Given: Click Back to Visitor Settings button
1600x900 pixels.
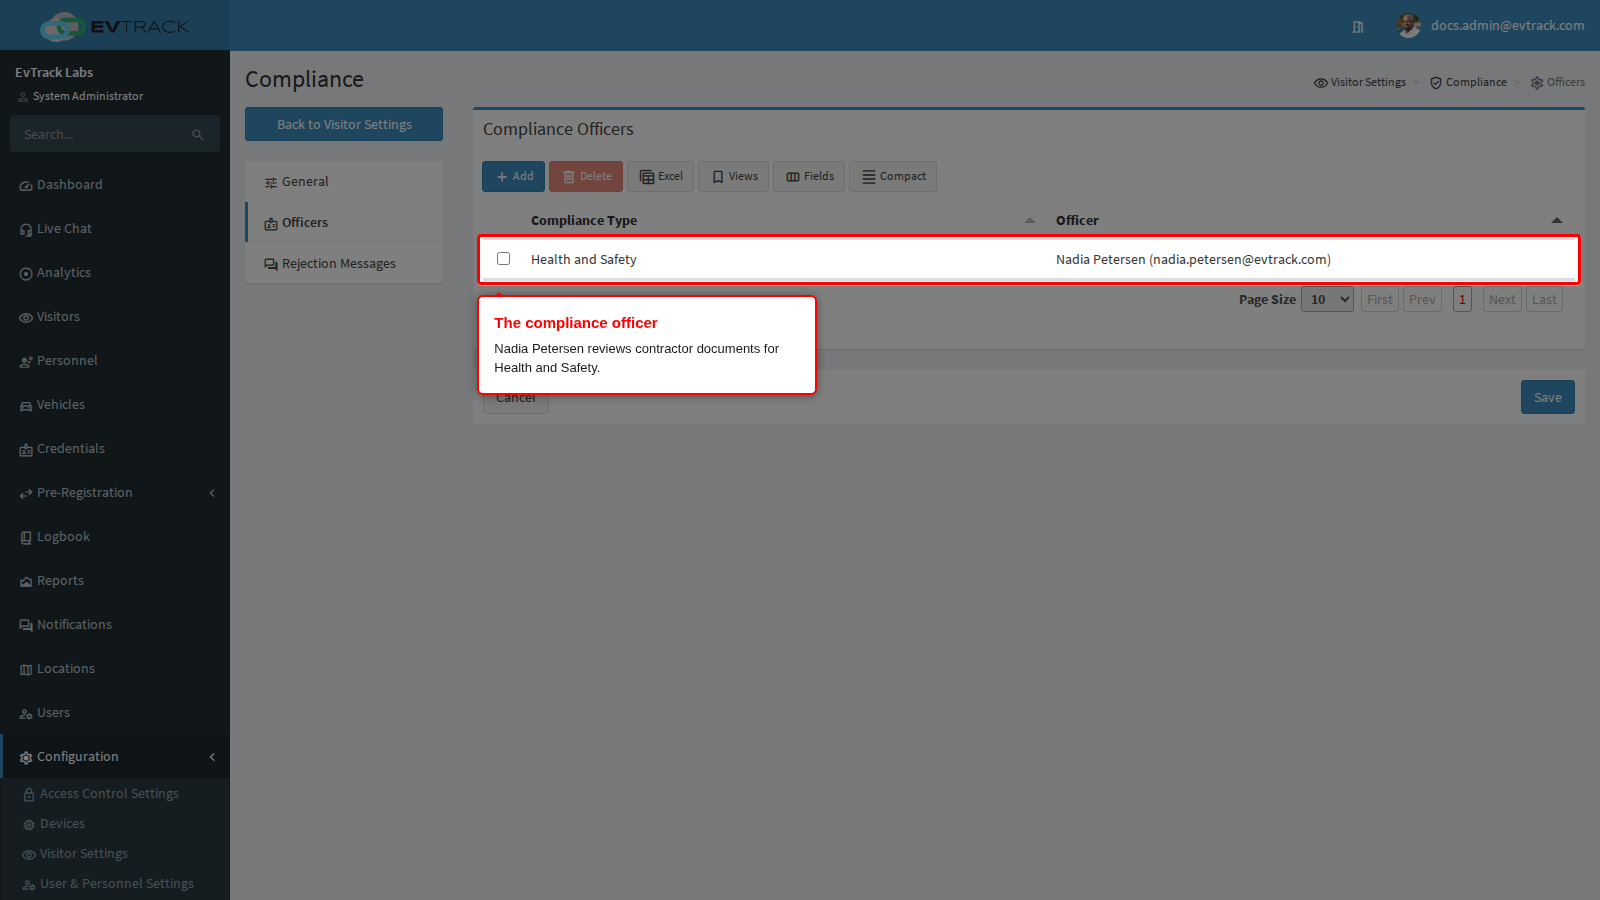Looking at the screenshot, I should (x=344, y=124).
